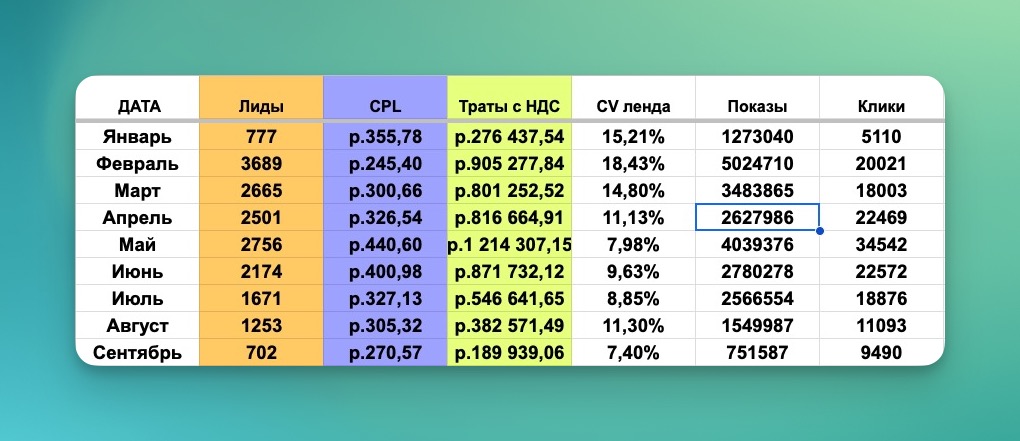Click the leads cell showing 3689
Viewport: 1020px width, 441px height.
pos(261,164)
